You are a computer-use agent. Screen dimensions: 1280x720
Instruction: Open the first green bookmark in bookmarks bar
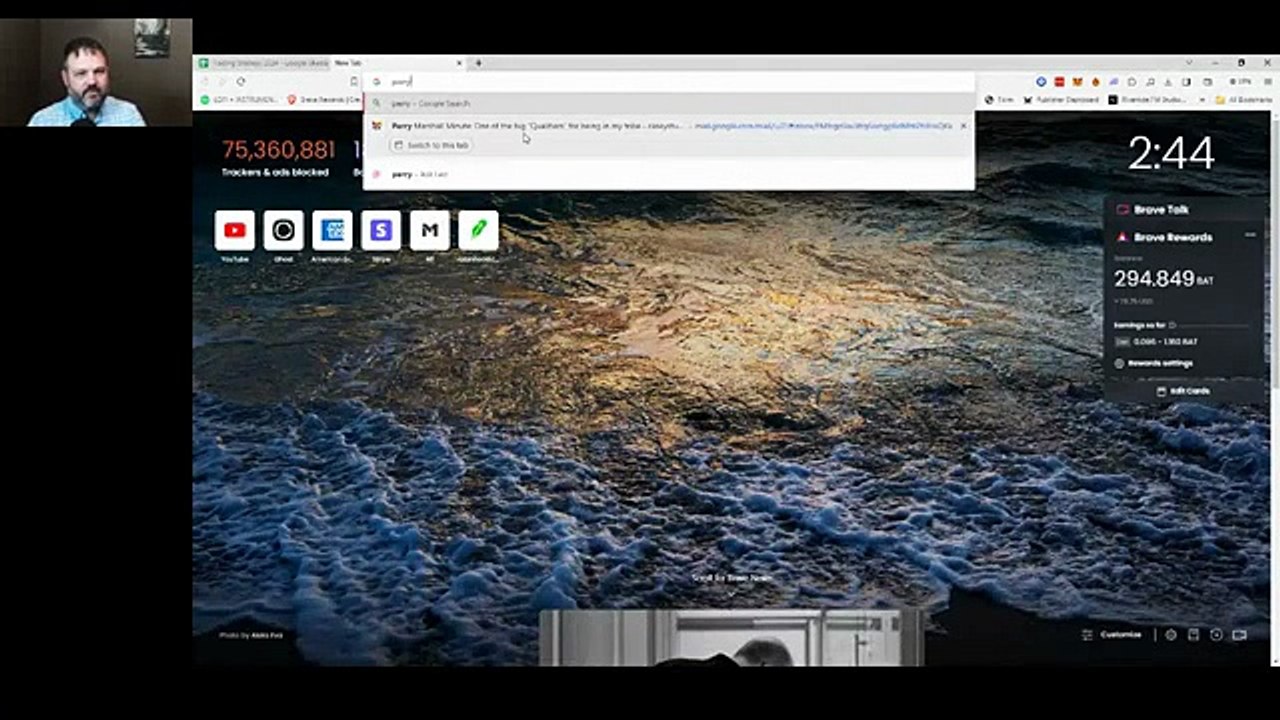[x=240, y=100]
